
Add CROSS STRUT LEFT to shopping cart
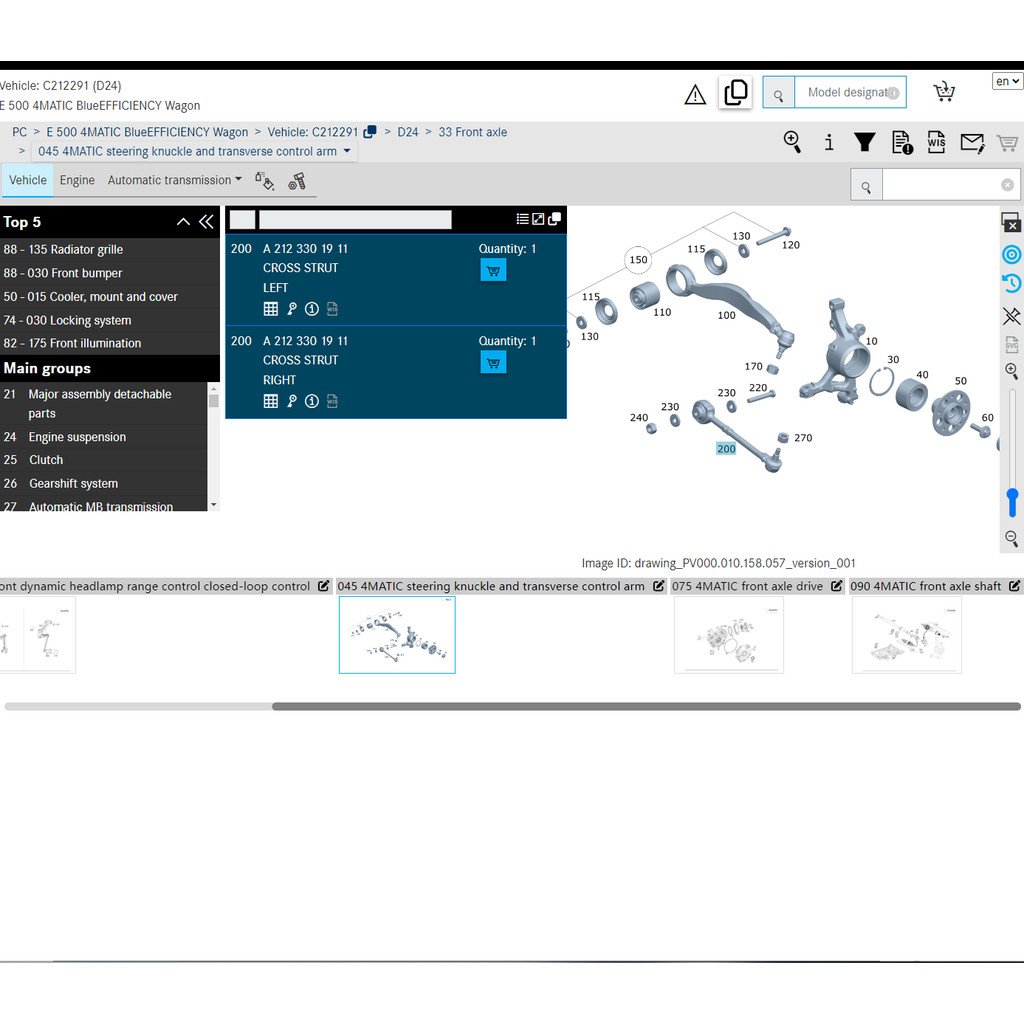[x=493, y=270]
